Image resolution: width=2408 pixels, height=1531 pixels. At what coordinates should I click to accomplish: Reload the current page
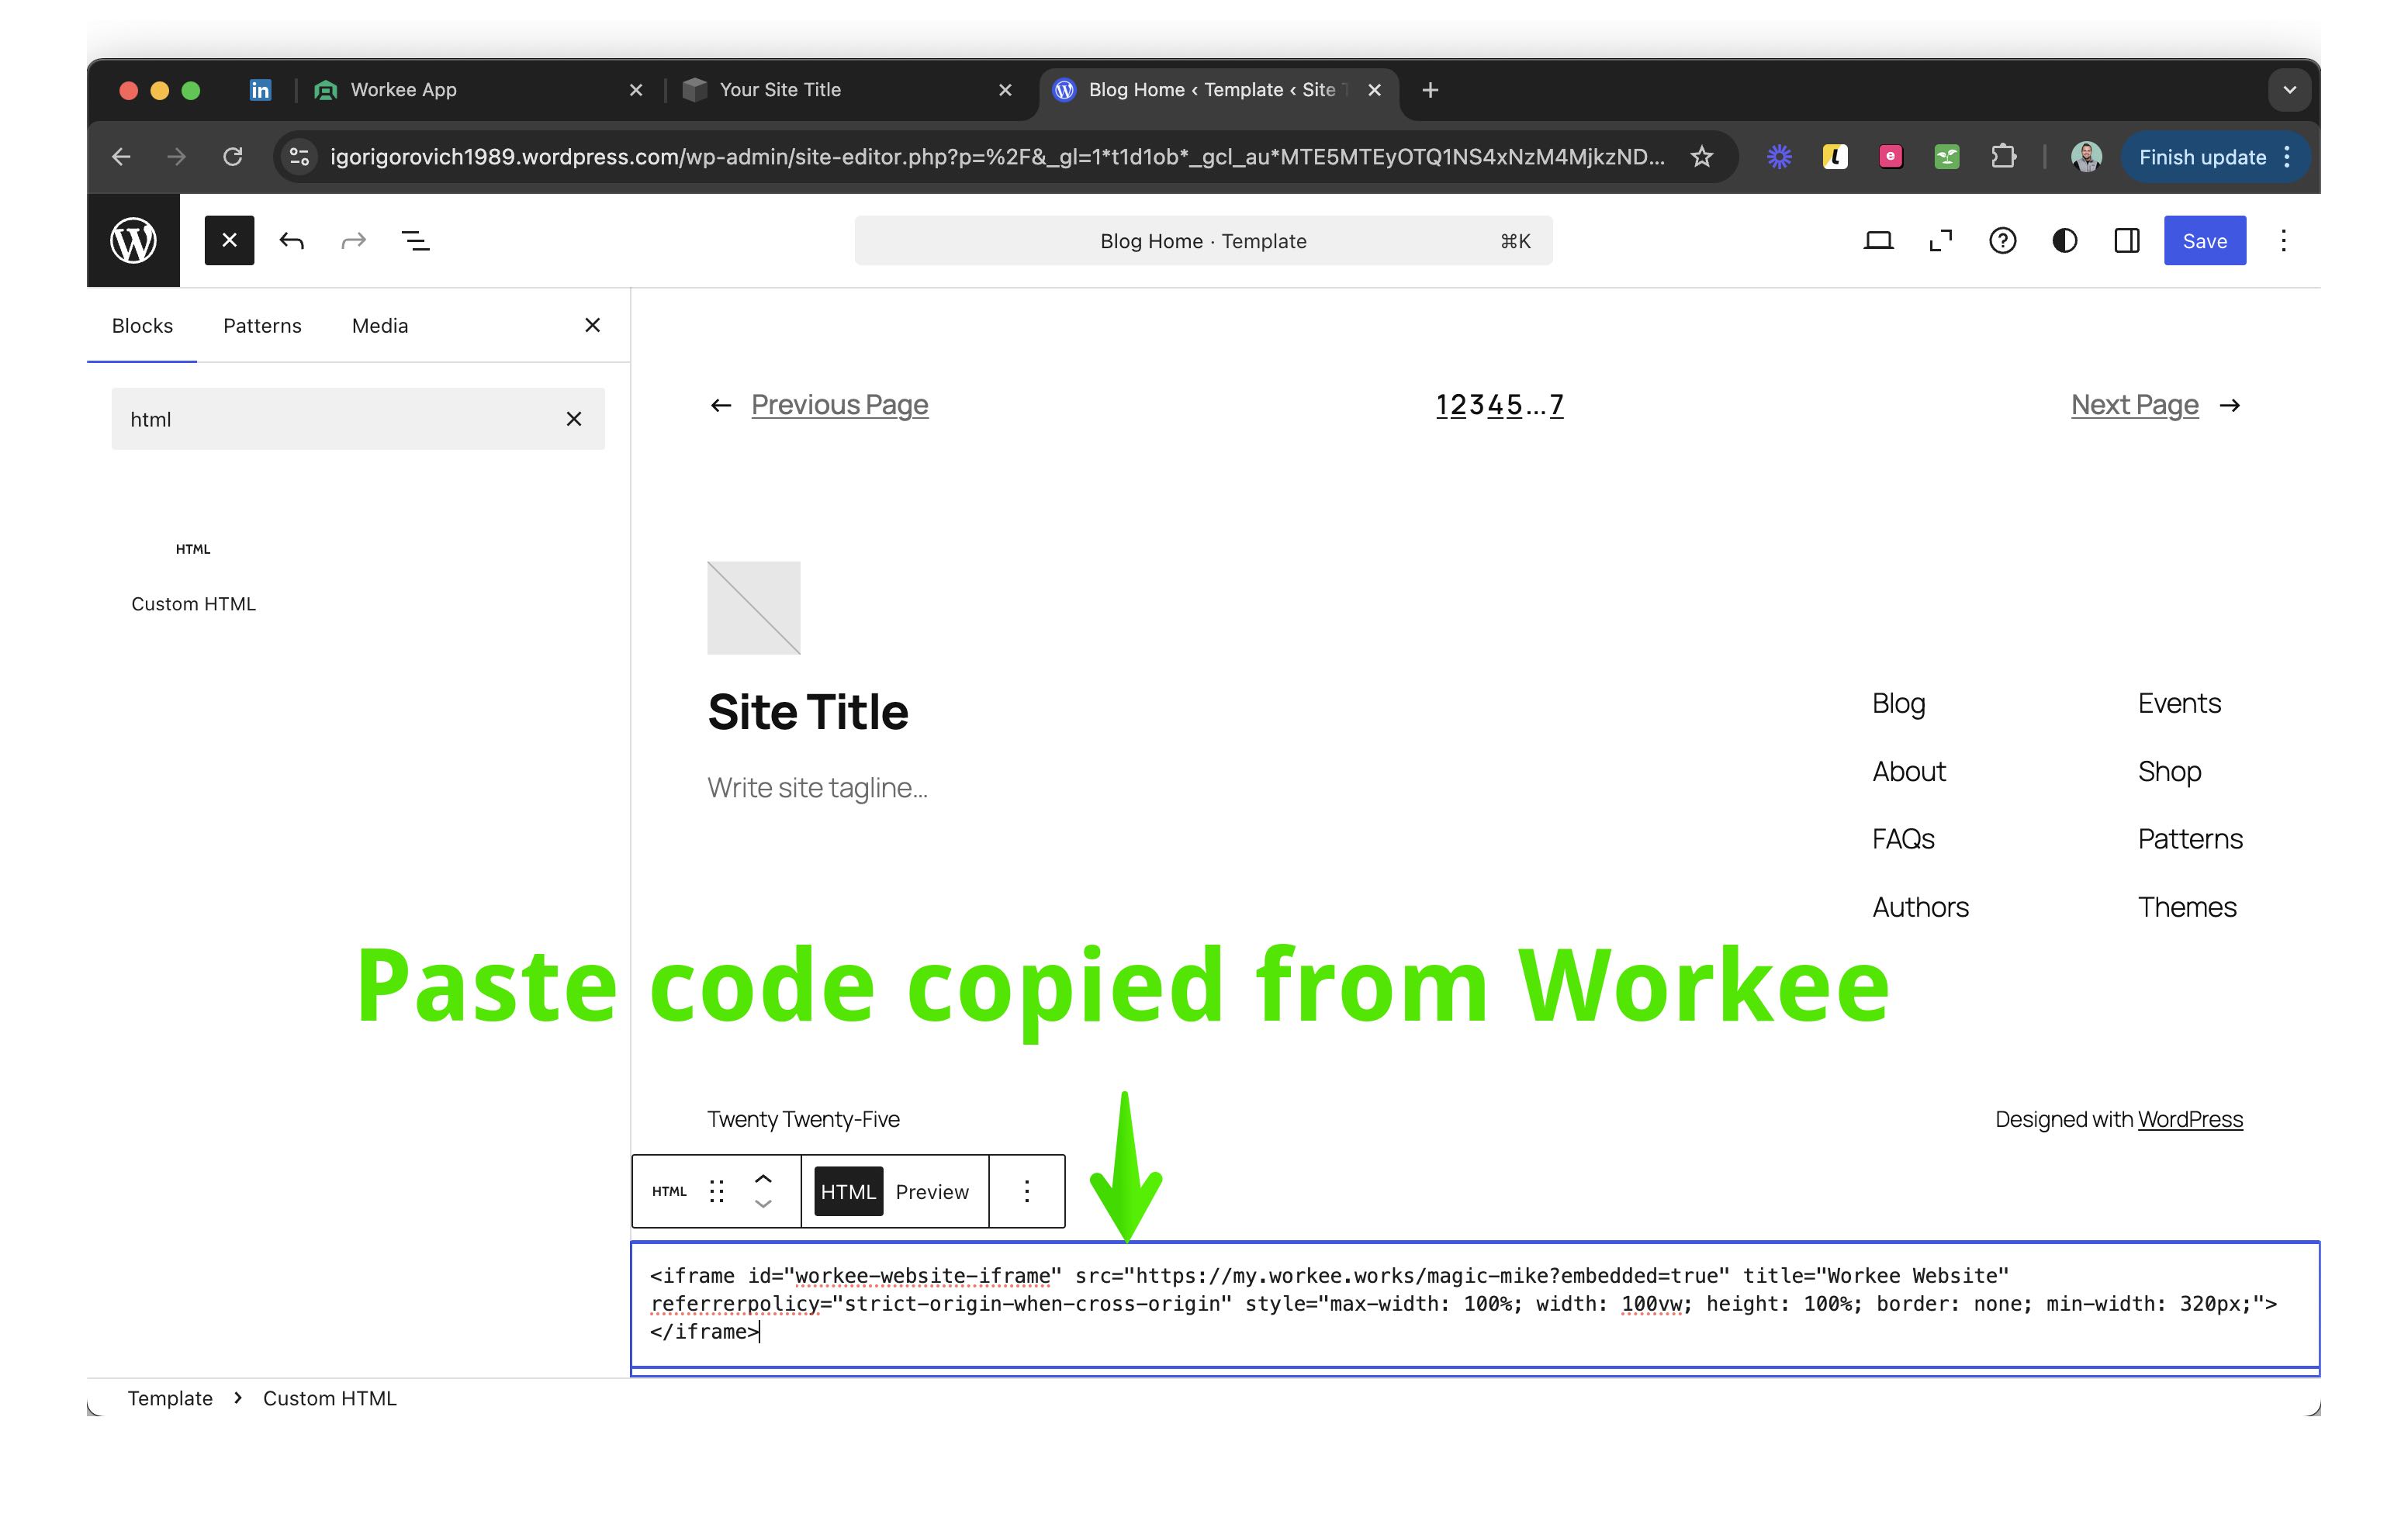pos(233,157)
